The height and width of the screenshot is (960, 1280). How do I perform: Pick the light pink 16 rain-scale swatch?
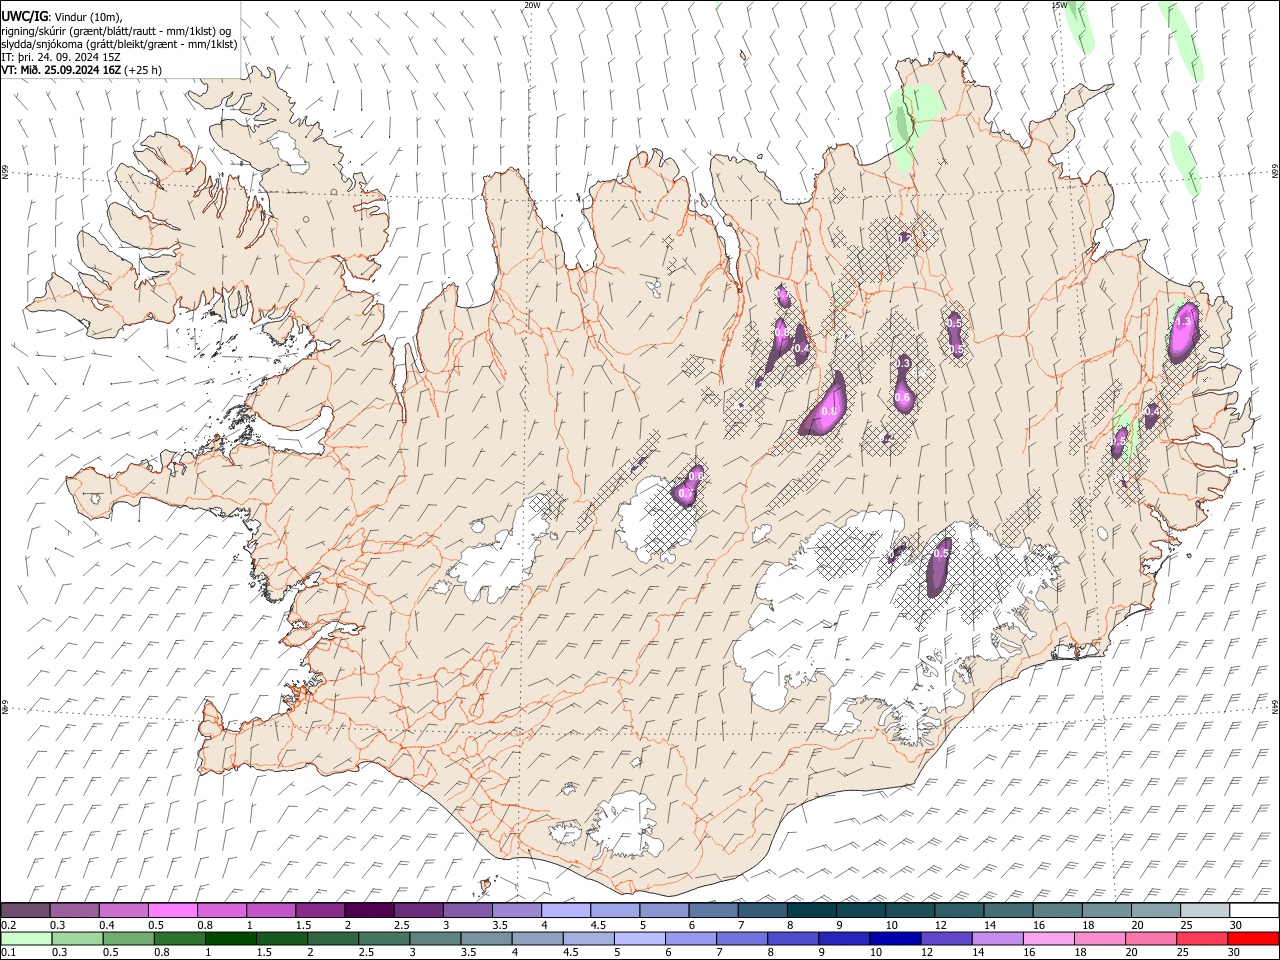tap(1047, 938)
